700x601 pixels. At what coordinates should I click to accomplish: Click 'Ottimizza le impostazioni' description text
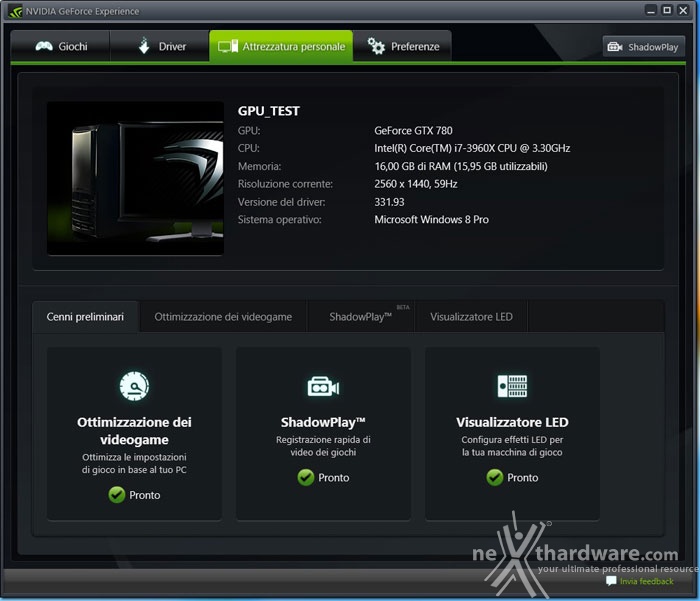[x=134, y=457]
